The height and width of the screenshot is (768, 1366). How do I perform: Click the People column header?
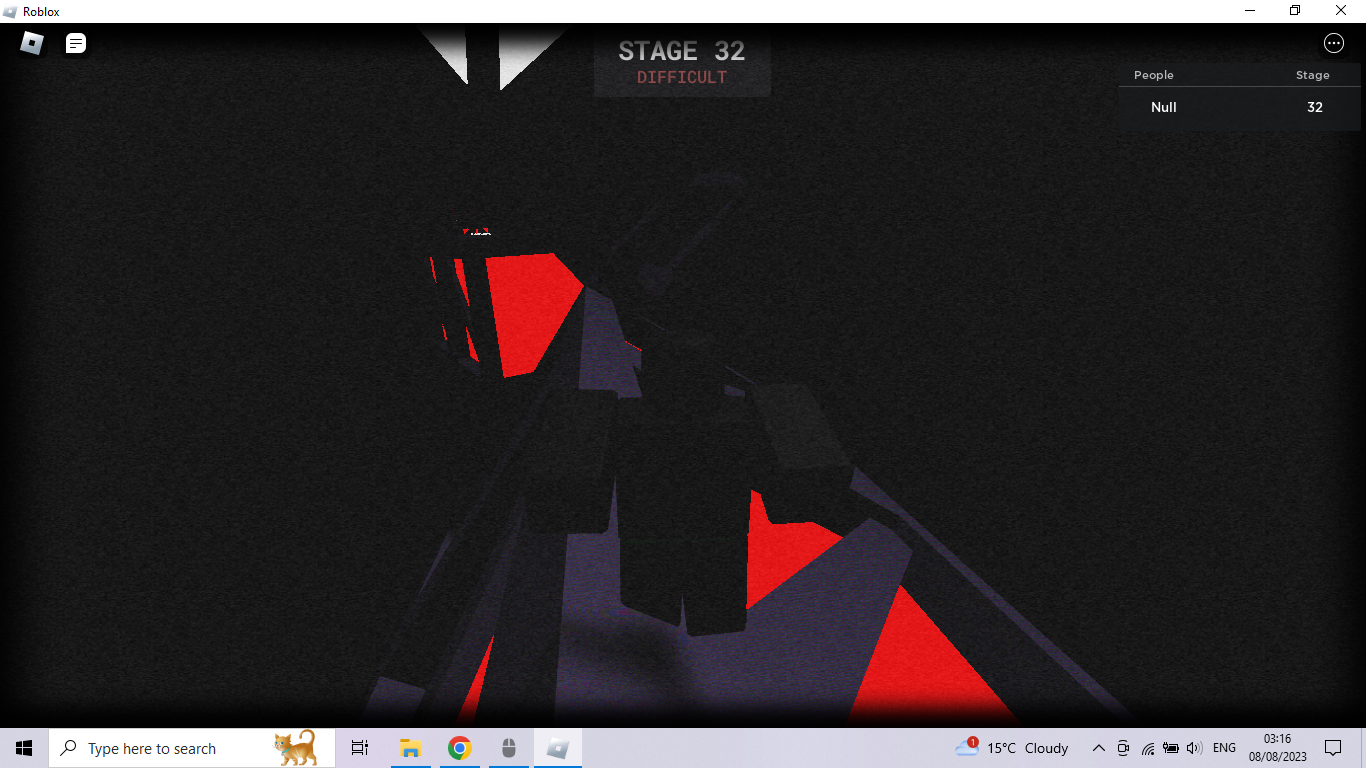pos(1153,75)
